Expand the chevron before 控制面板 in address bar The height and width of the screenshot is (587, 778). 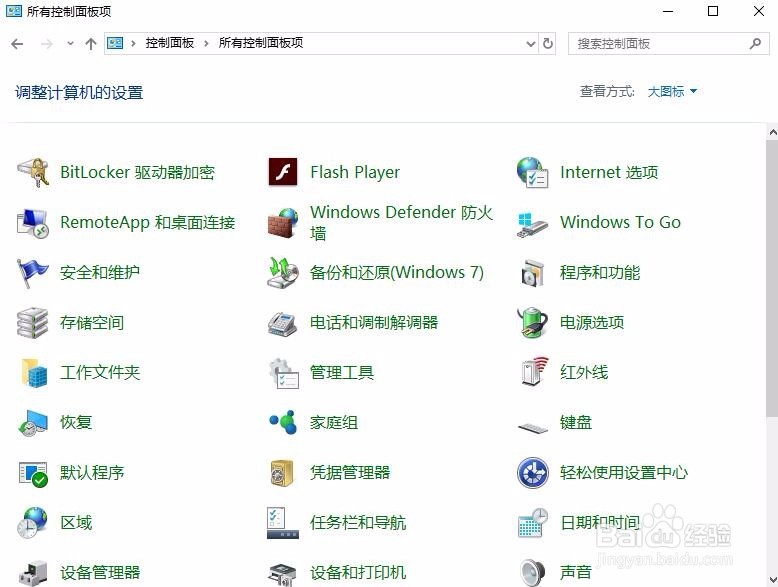(x=133, y=44)
